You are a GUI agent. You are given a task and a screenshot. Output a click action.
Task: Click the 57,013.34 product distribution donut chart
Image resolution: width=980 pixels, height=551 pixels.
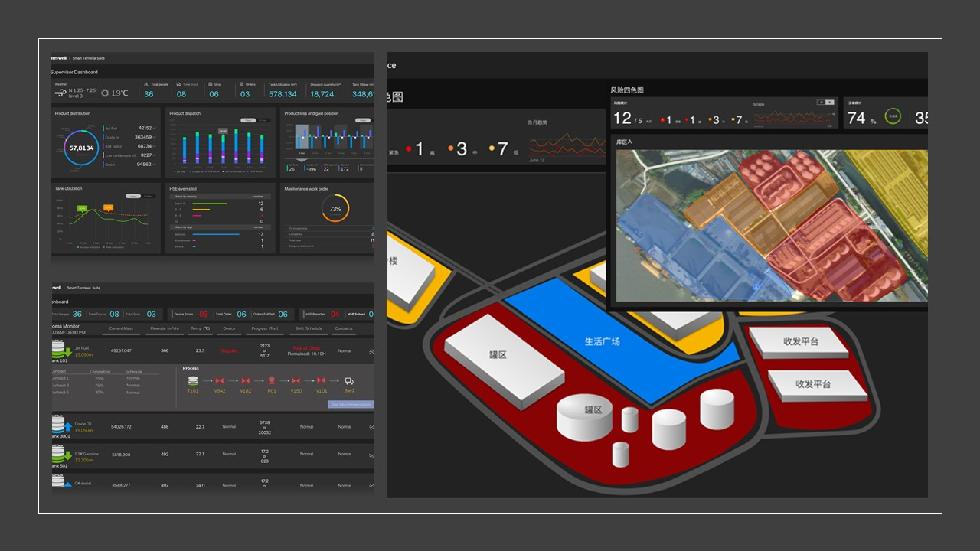pos(81,148)
